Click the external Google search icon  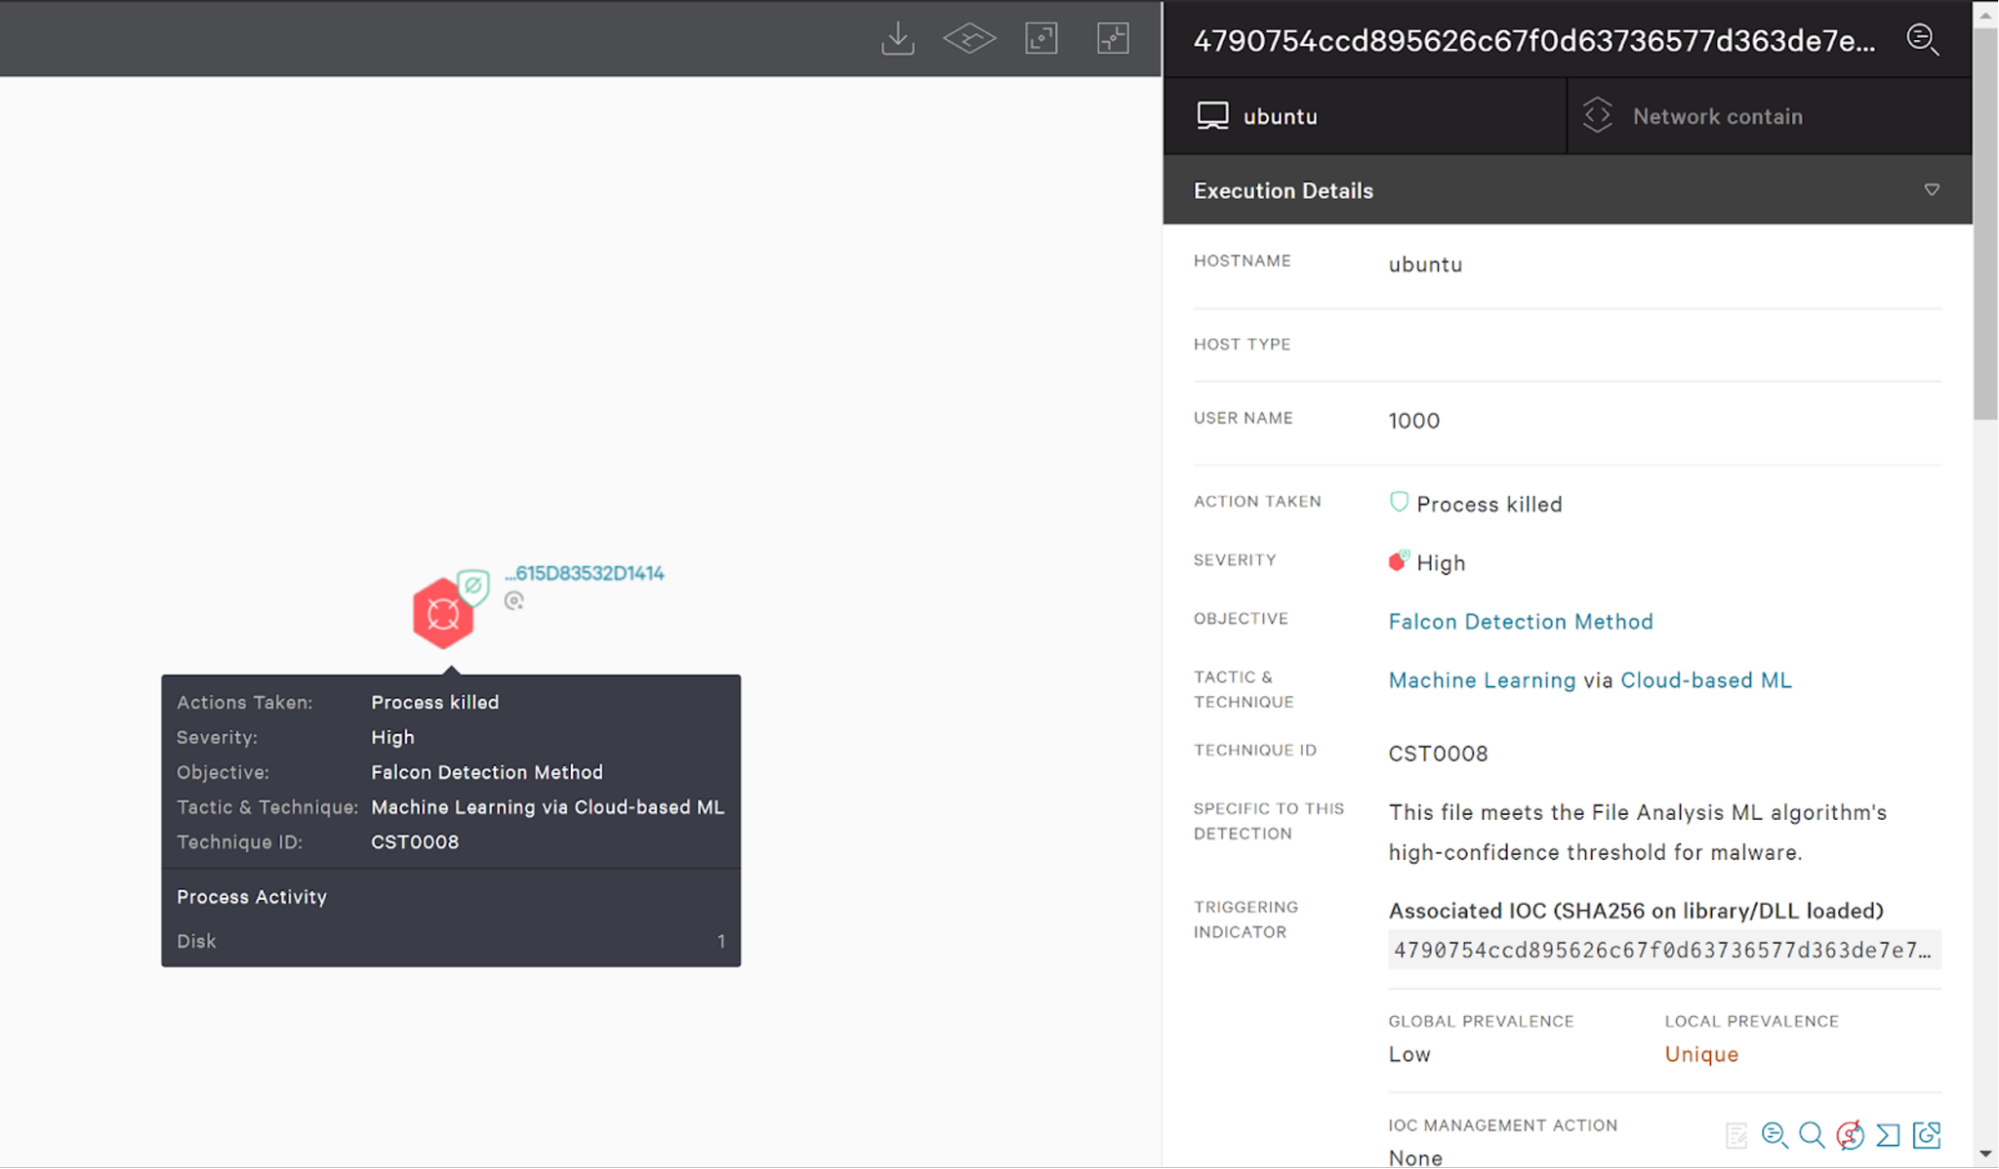[x=1926, y=1135]
